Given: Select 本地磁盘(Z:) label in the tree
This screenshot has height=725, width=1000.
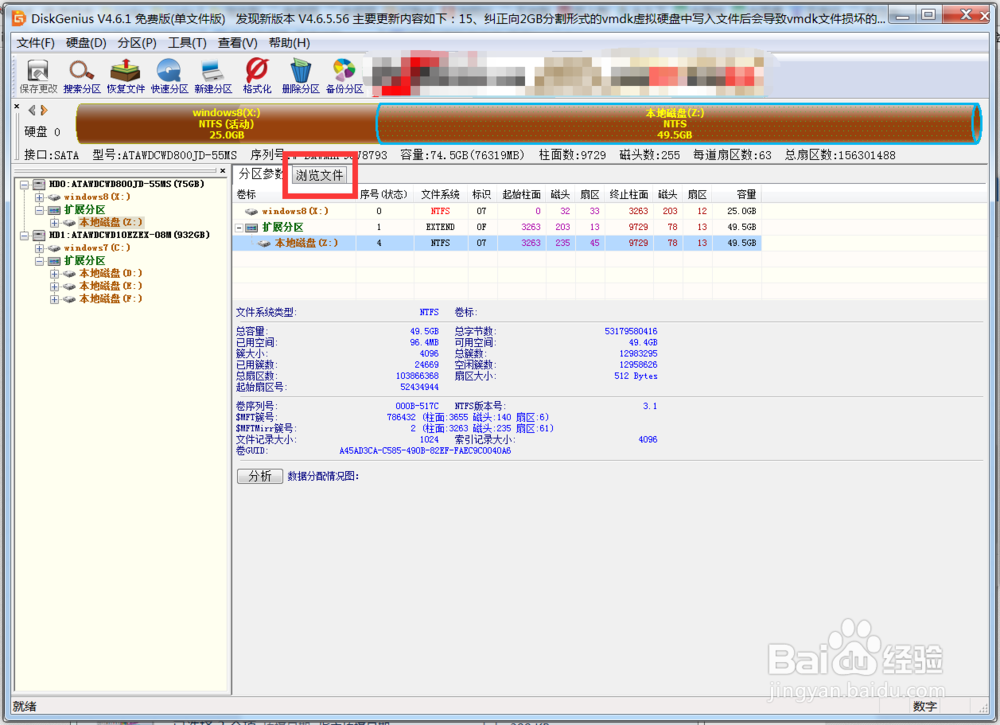Looking at the screenshot, I should click(110, 223).
